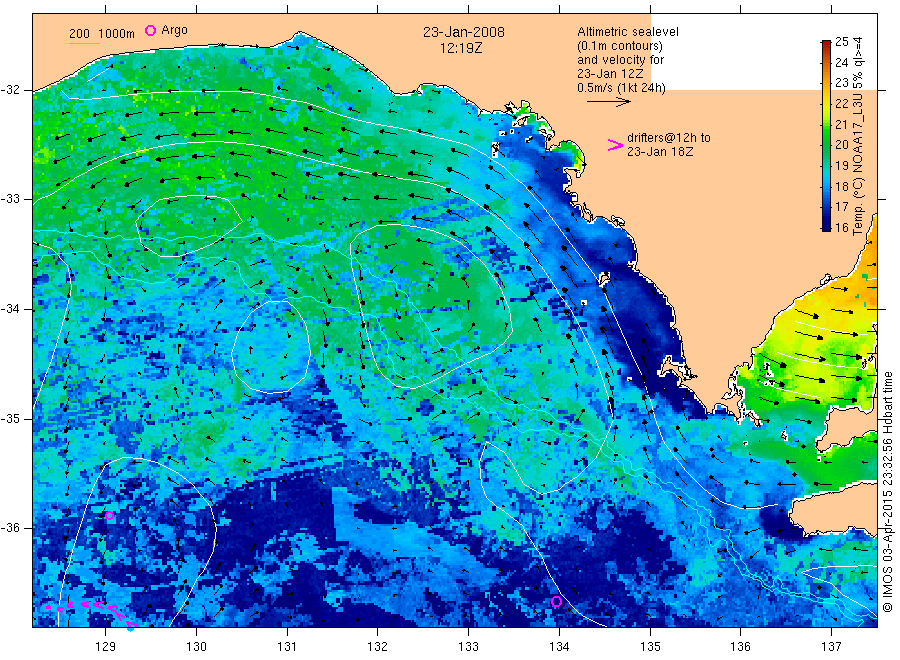Click the latitude label "-34"
The image size is (900, 660).
[x=10, y=309]
